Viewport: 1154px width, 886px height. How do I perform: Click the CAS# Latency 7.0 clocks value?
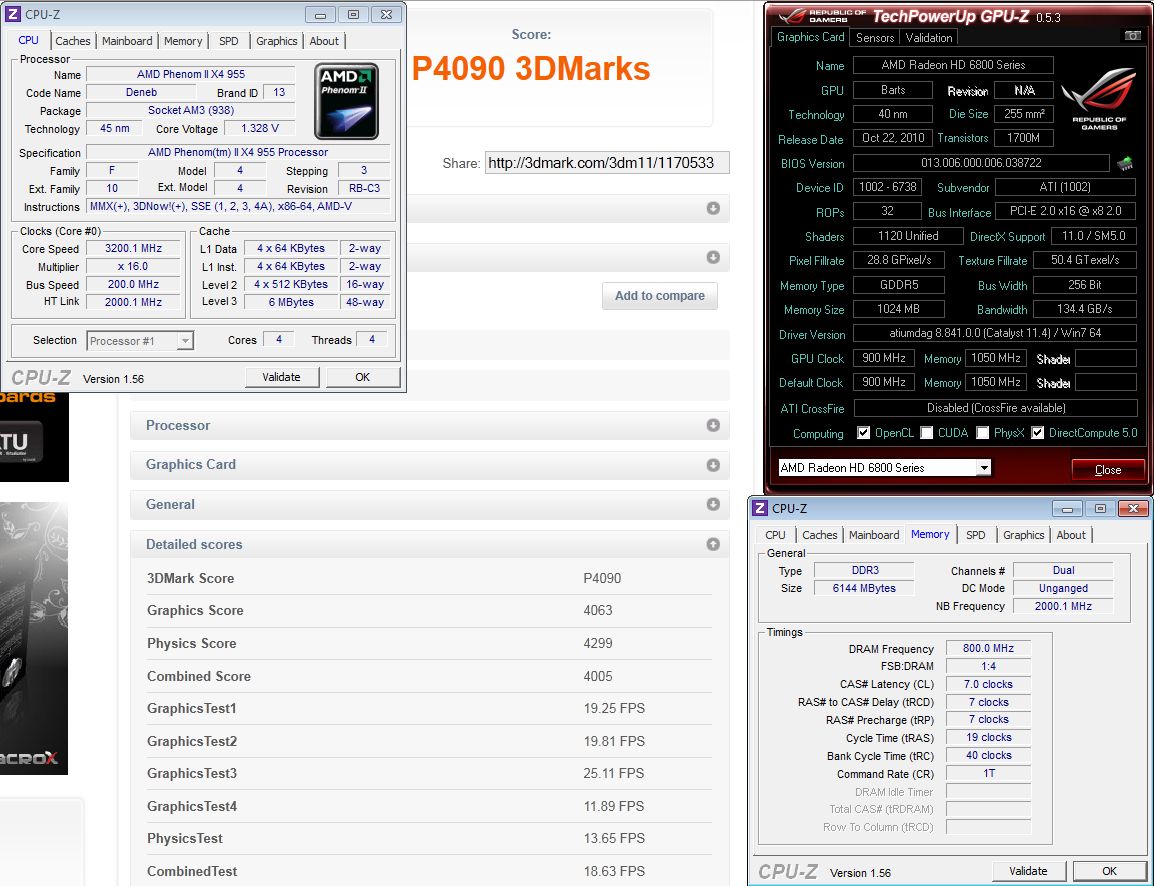click(988, 684)
